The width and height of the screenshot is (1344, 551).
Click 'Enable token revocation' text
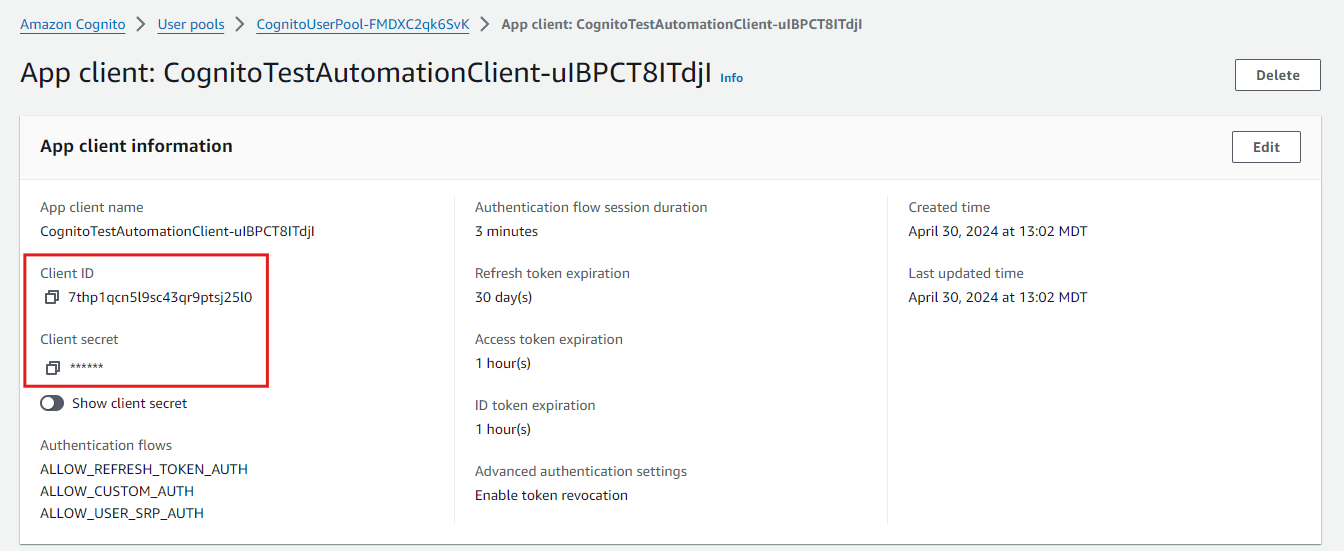551,495
